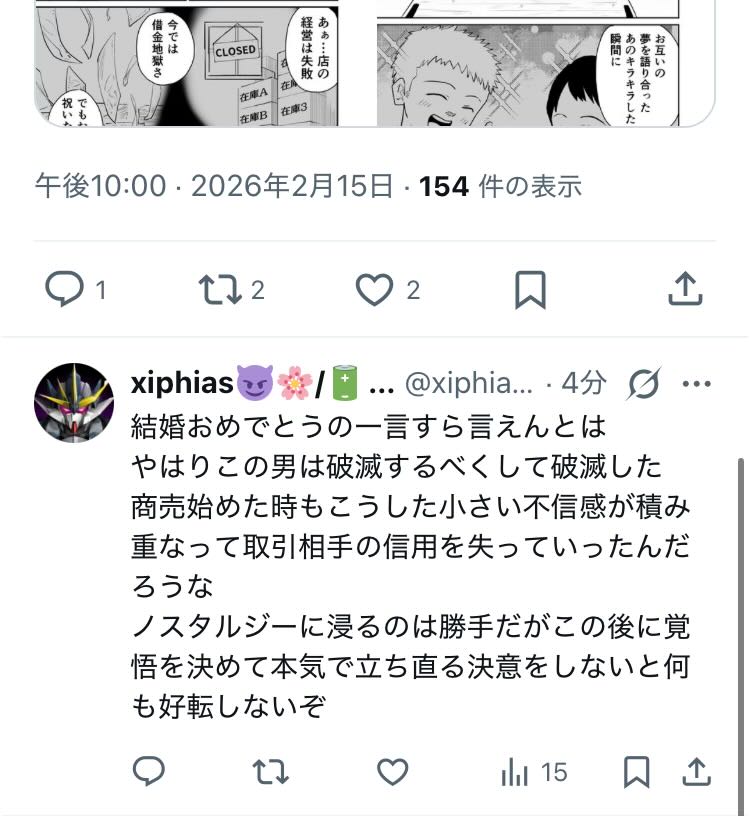Click the vertical scrollbar on right edge
The image size is (750, 816).
coord(741,635)
